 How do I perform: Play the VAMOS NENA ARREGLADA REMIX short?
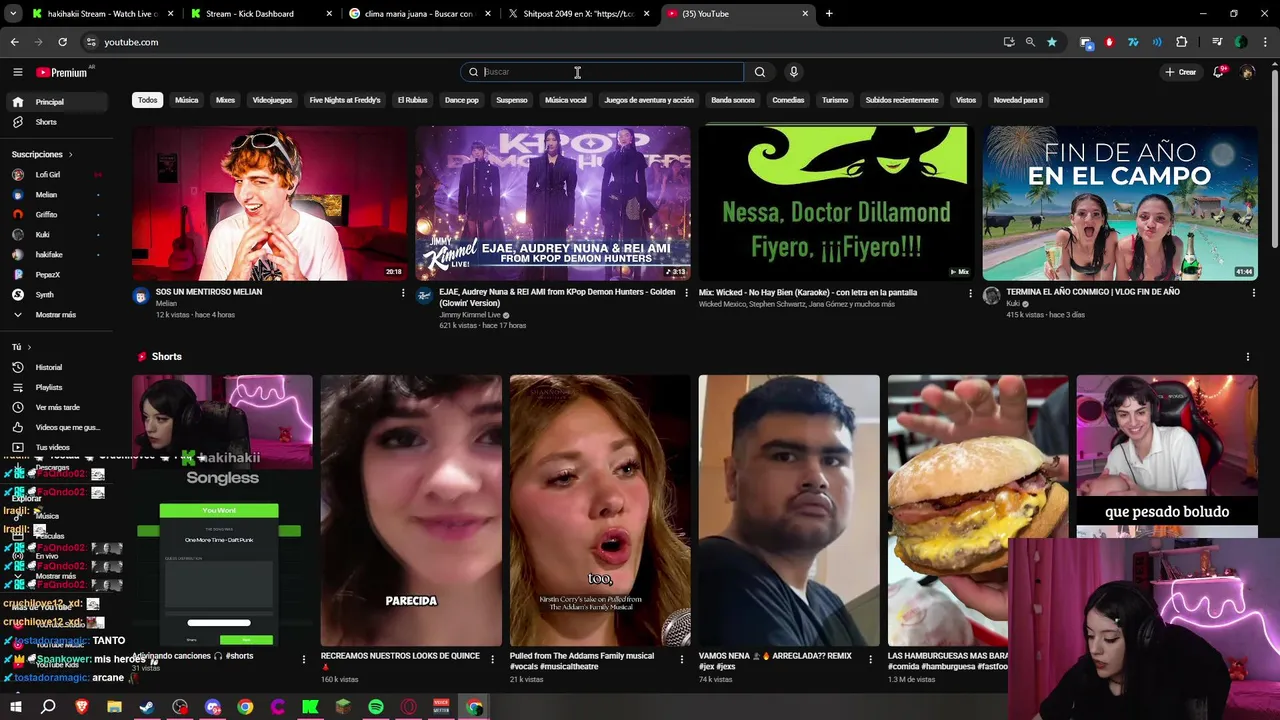coord(789,510)
